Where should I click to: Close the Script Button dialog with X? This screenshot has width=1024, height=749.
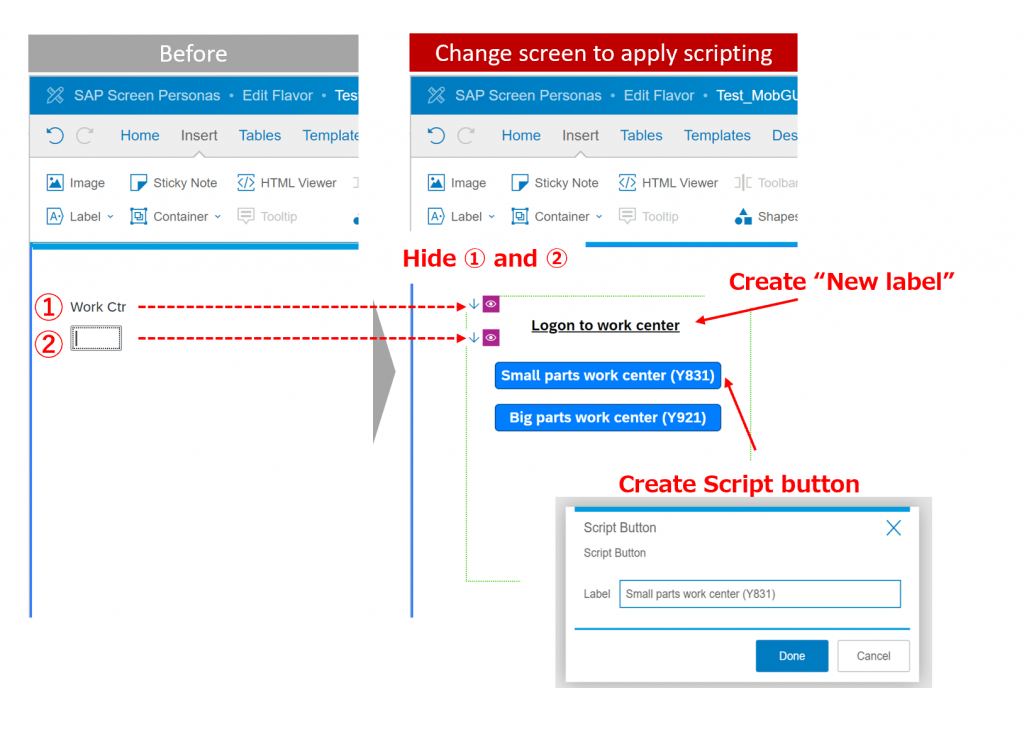coord(893,528)
